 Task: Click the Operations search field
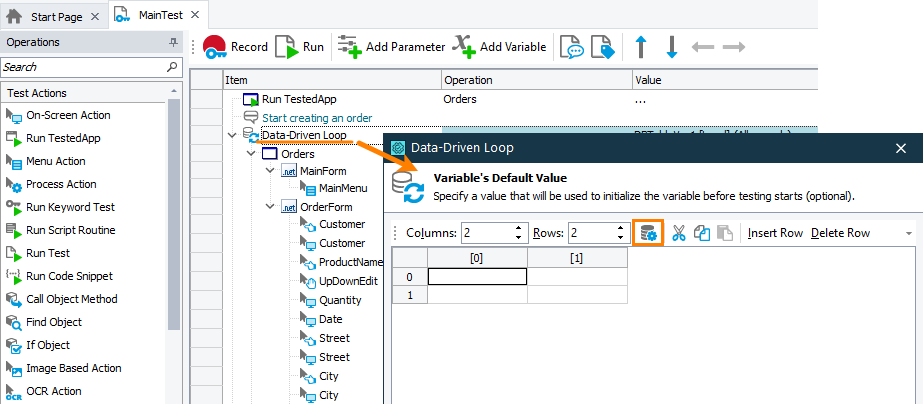(x=85, y=67)
